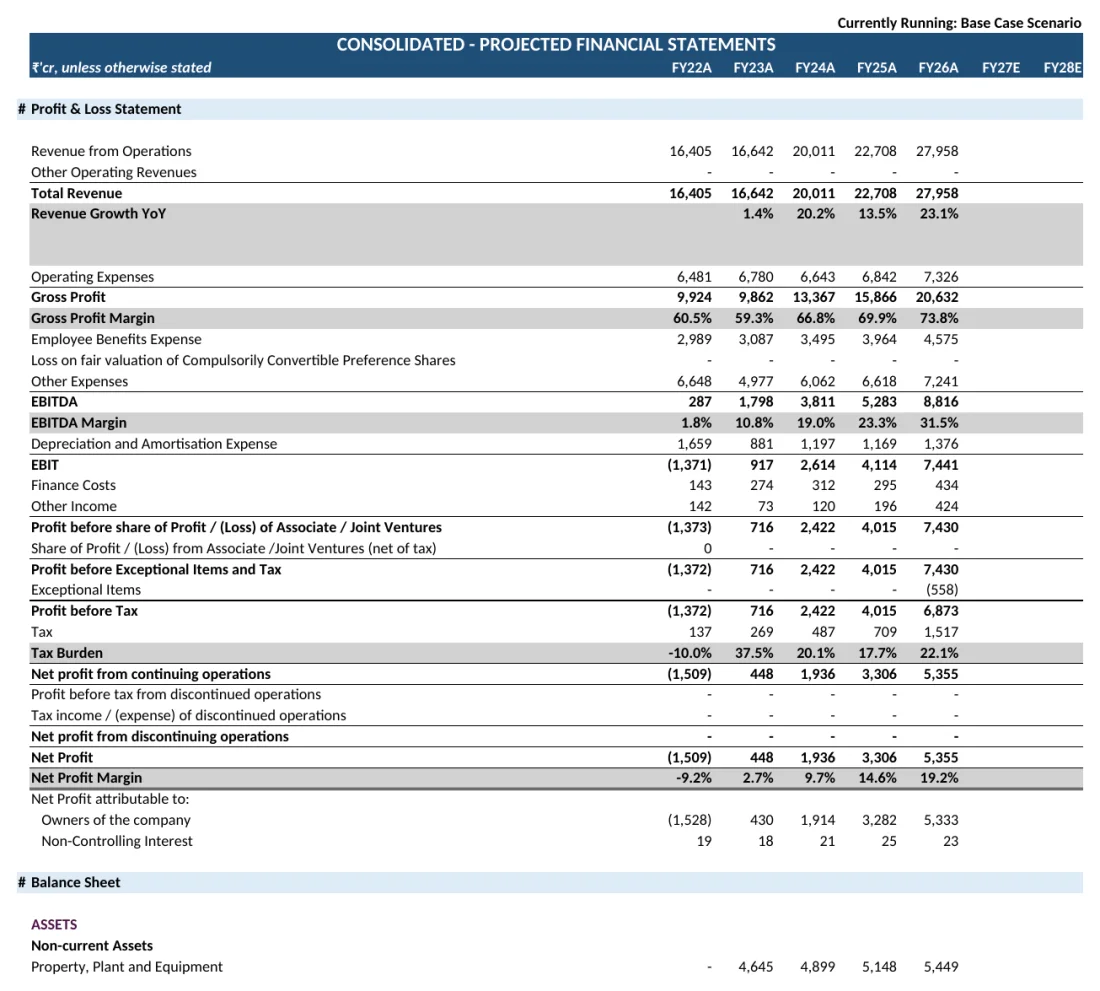Select the FY22A column header

point(691,68)
